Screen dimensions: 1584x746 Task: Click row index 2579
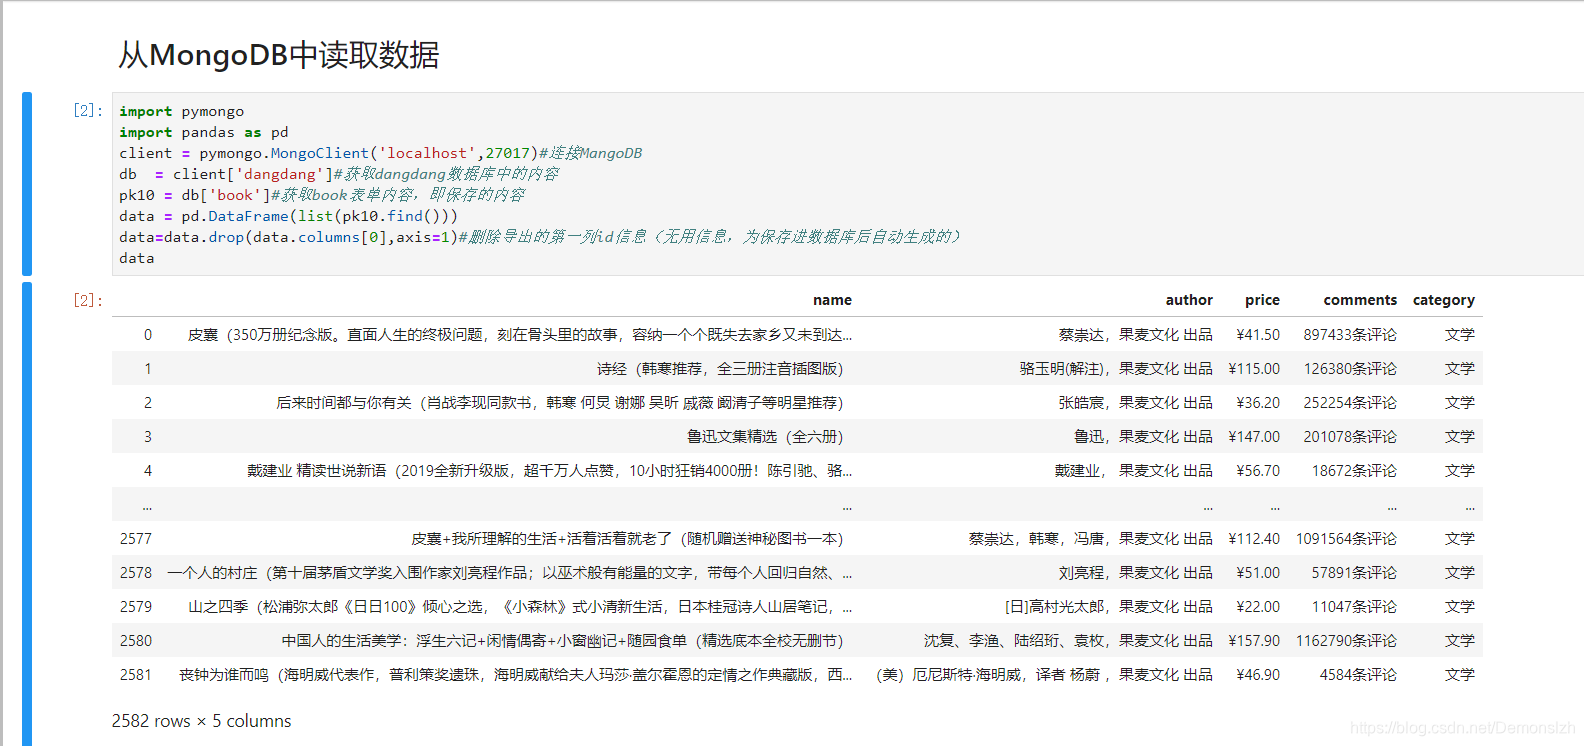pos(136,607)
